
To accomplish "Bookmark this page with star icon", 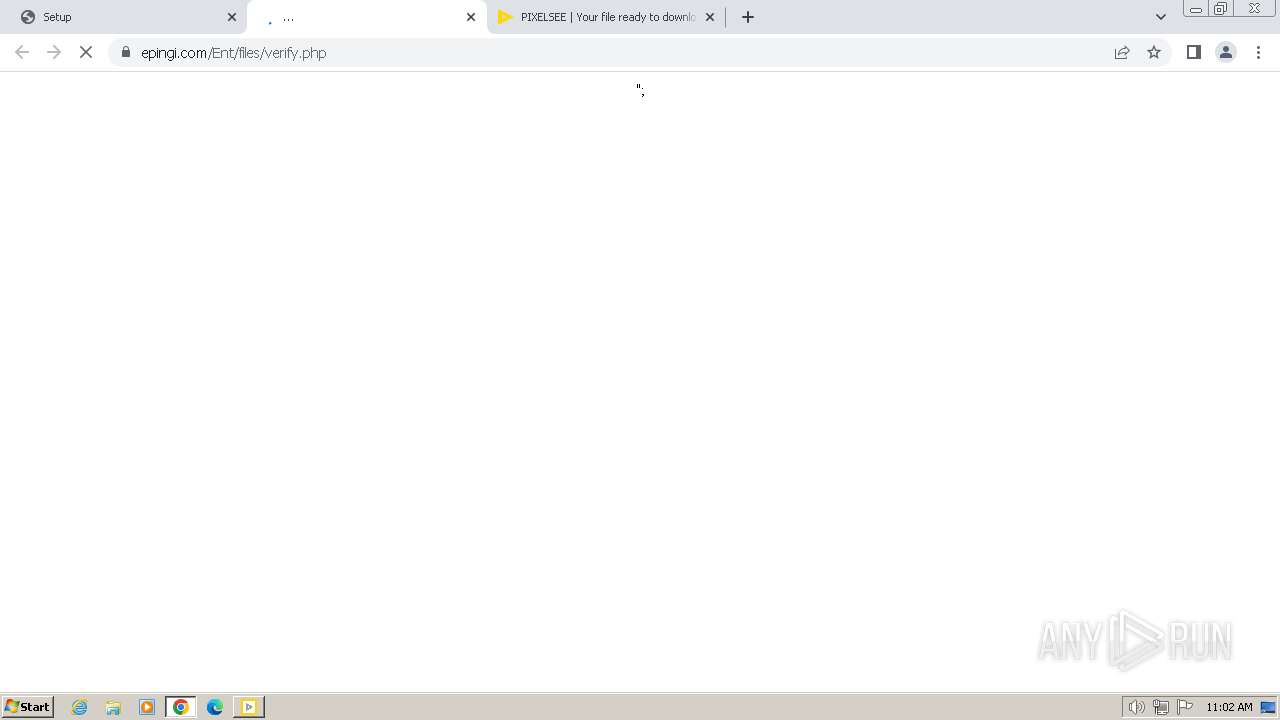I will [1154, 52].
